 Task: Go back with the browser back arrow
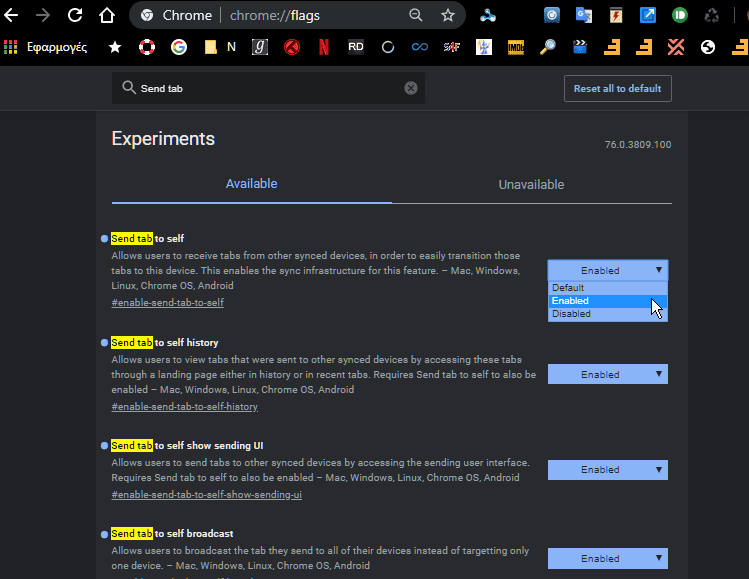tap(11, 15)
